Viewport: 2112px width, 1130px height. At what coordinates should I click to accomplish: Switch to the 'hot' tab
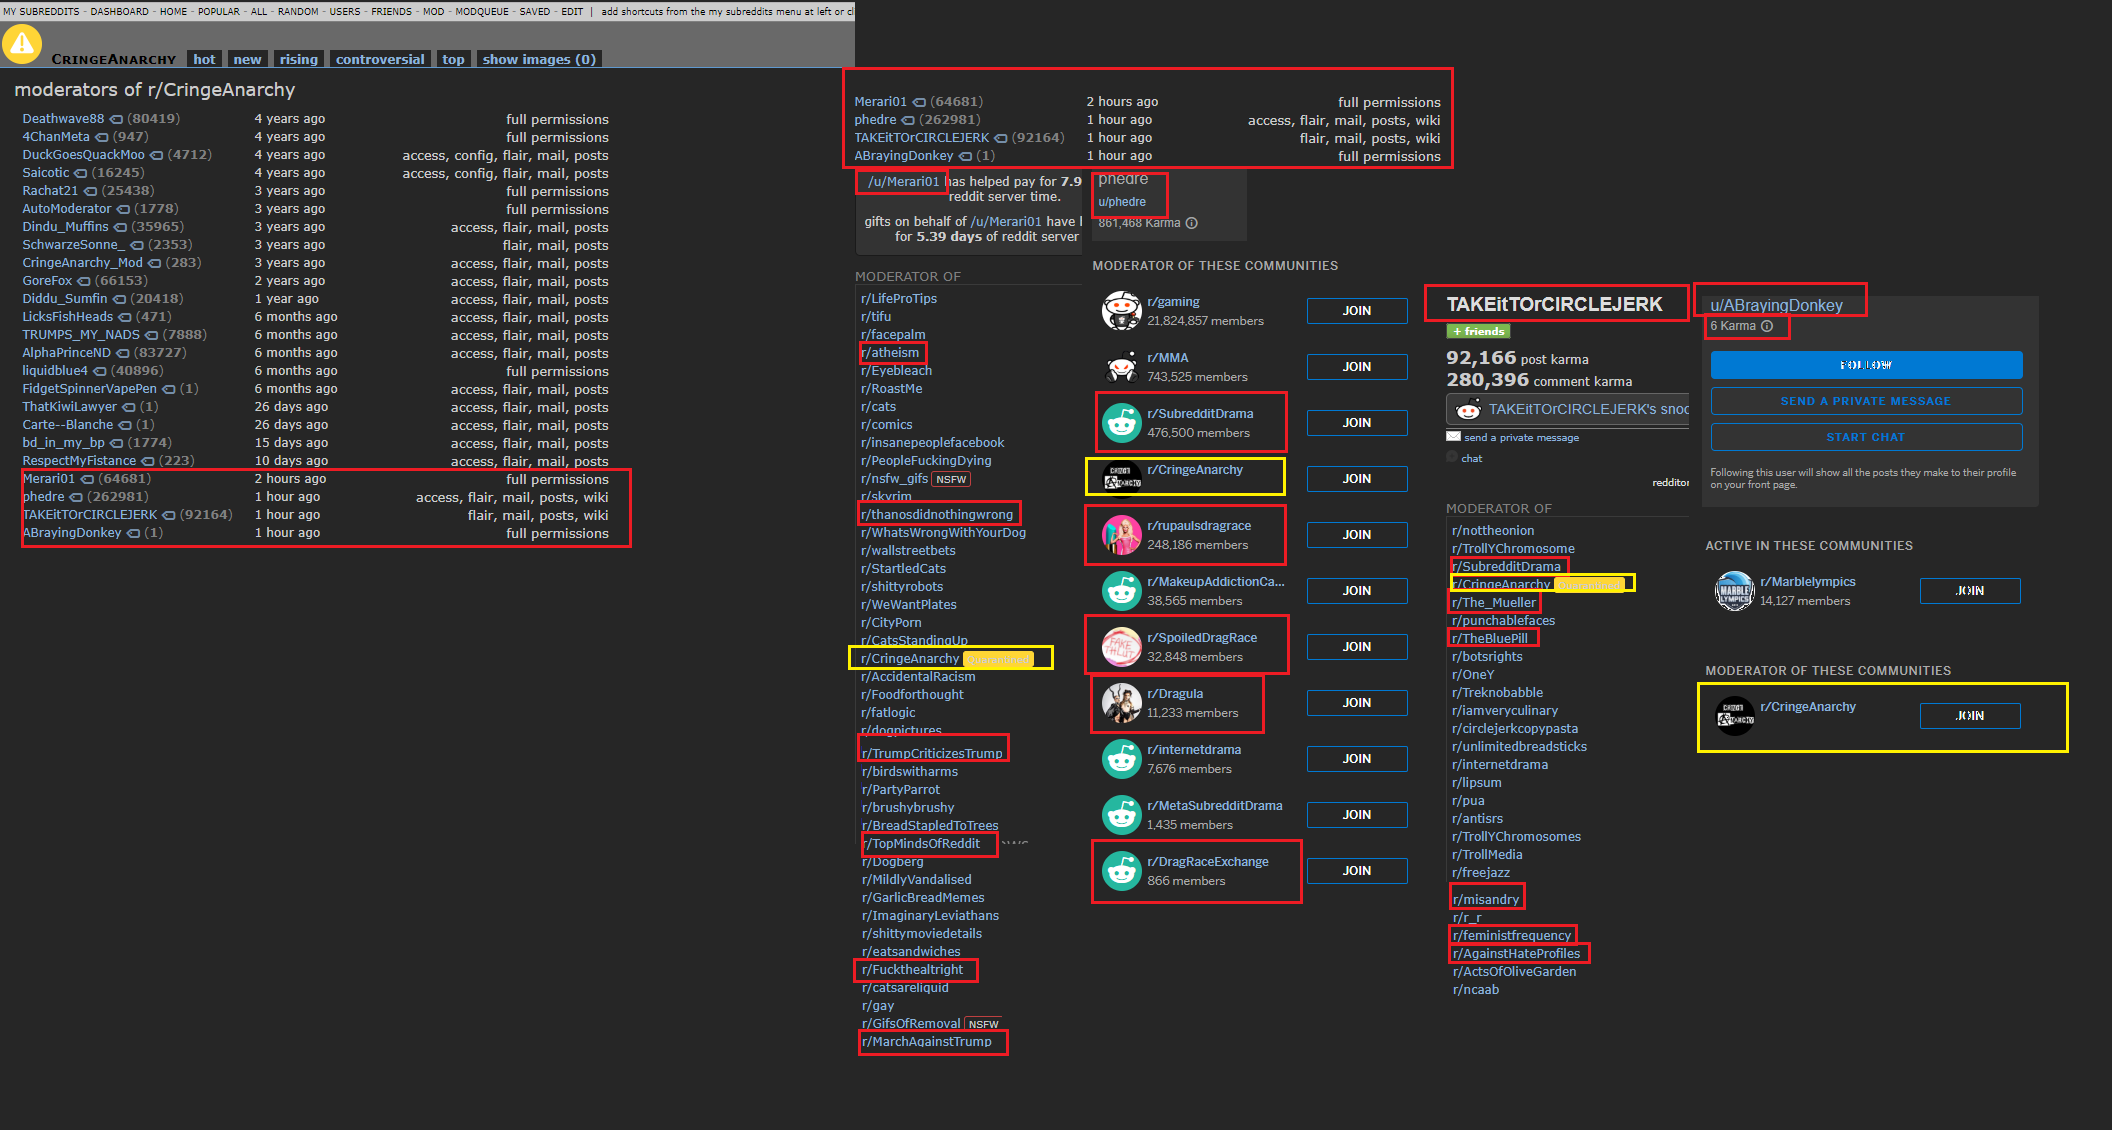pyautogui.click(x=204, y=59)
